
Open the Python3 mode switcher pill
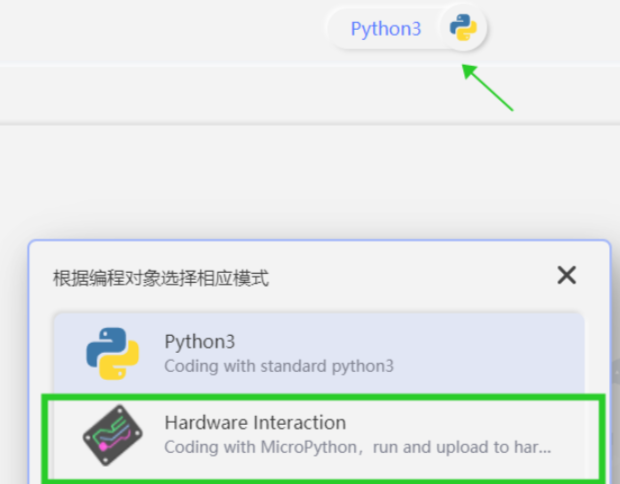[x=407, y=28]
